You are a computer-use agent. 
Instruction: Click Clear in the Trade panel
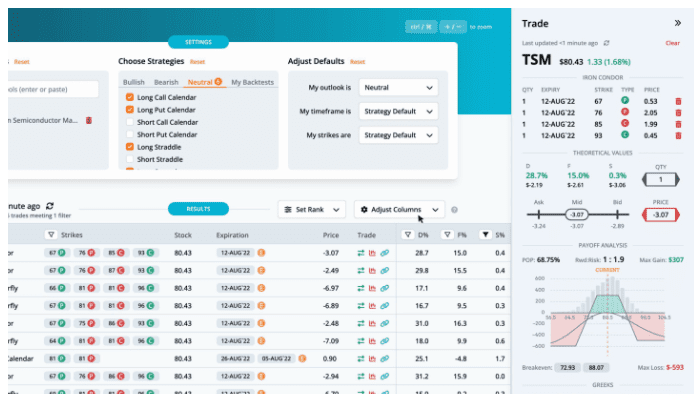(x=672, y=43)
